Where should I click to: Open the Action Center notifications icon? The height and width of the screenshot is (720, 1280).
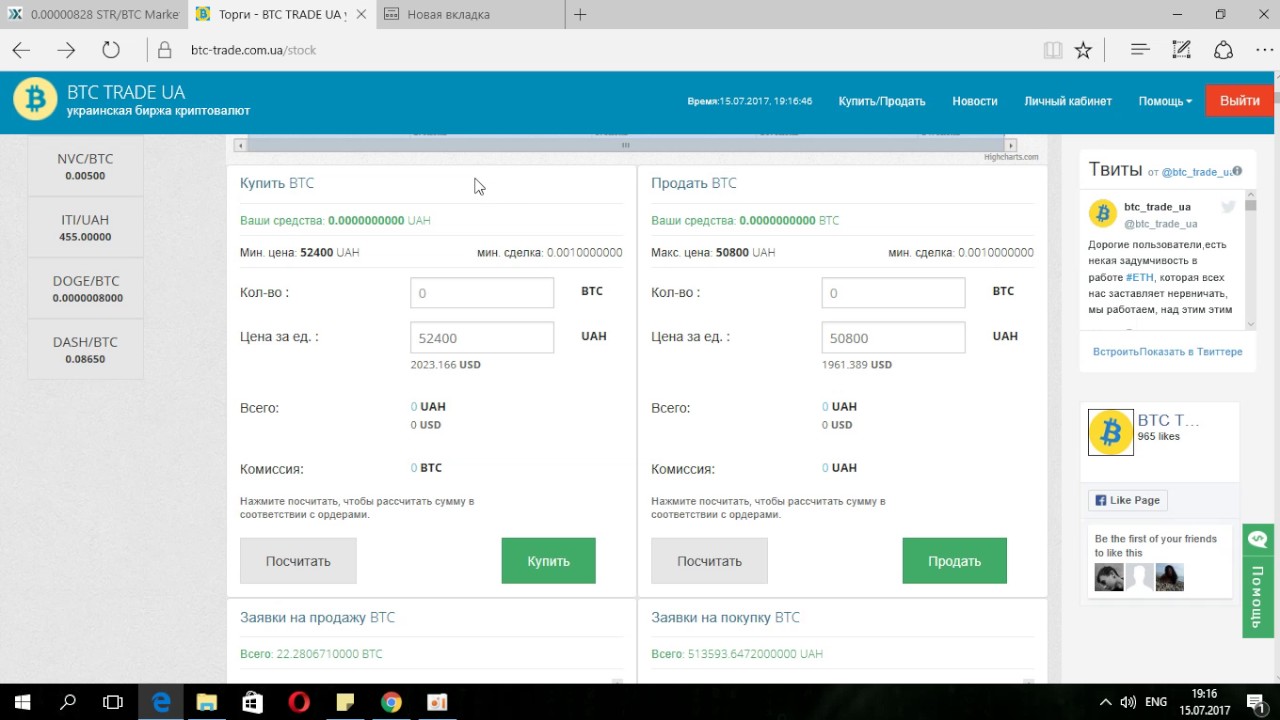coord(1256,702)
